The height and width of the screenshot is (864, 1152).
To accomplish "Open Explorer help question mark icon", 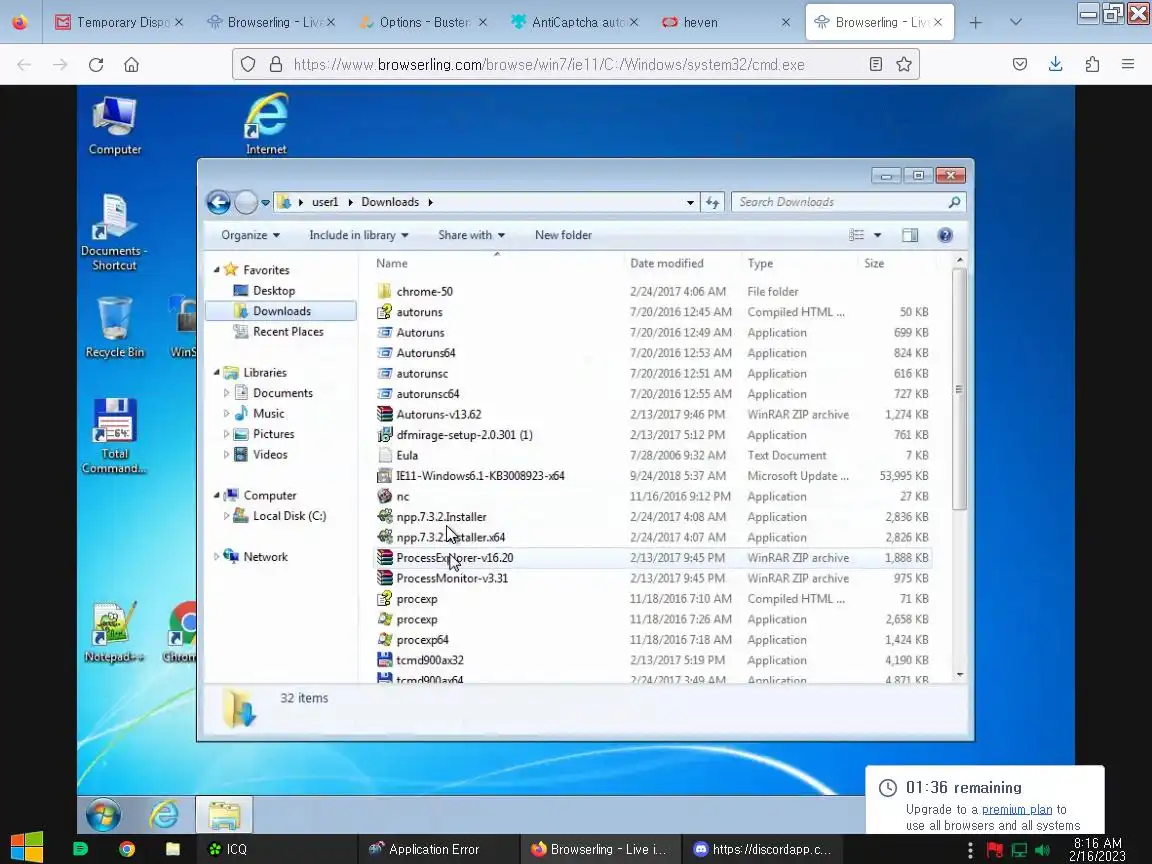I will coord(945,235).
